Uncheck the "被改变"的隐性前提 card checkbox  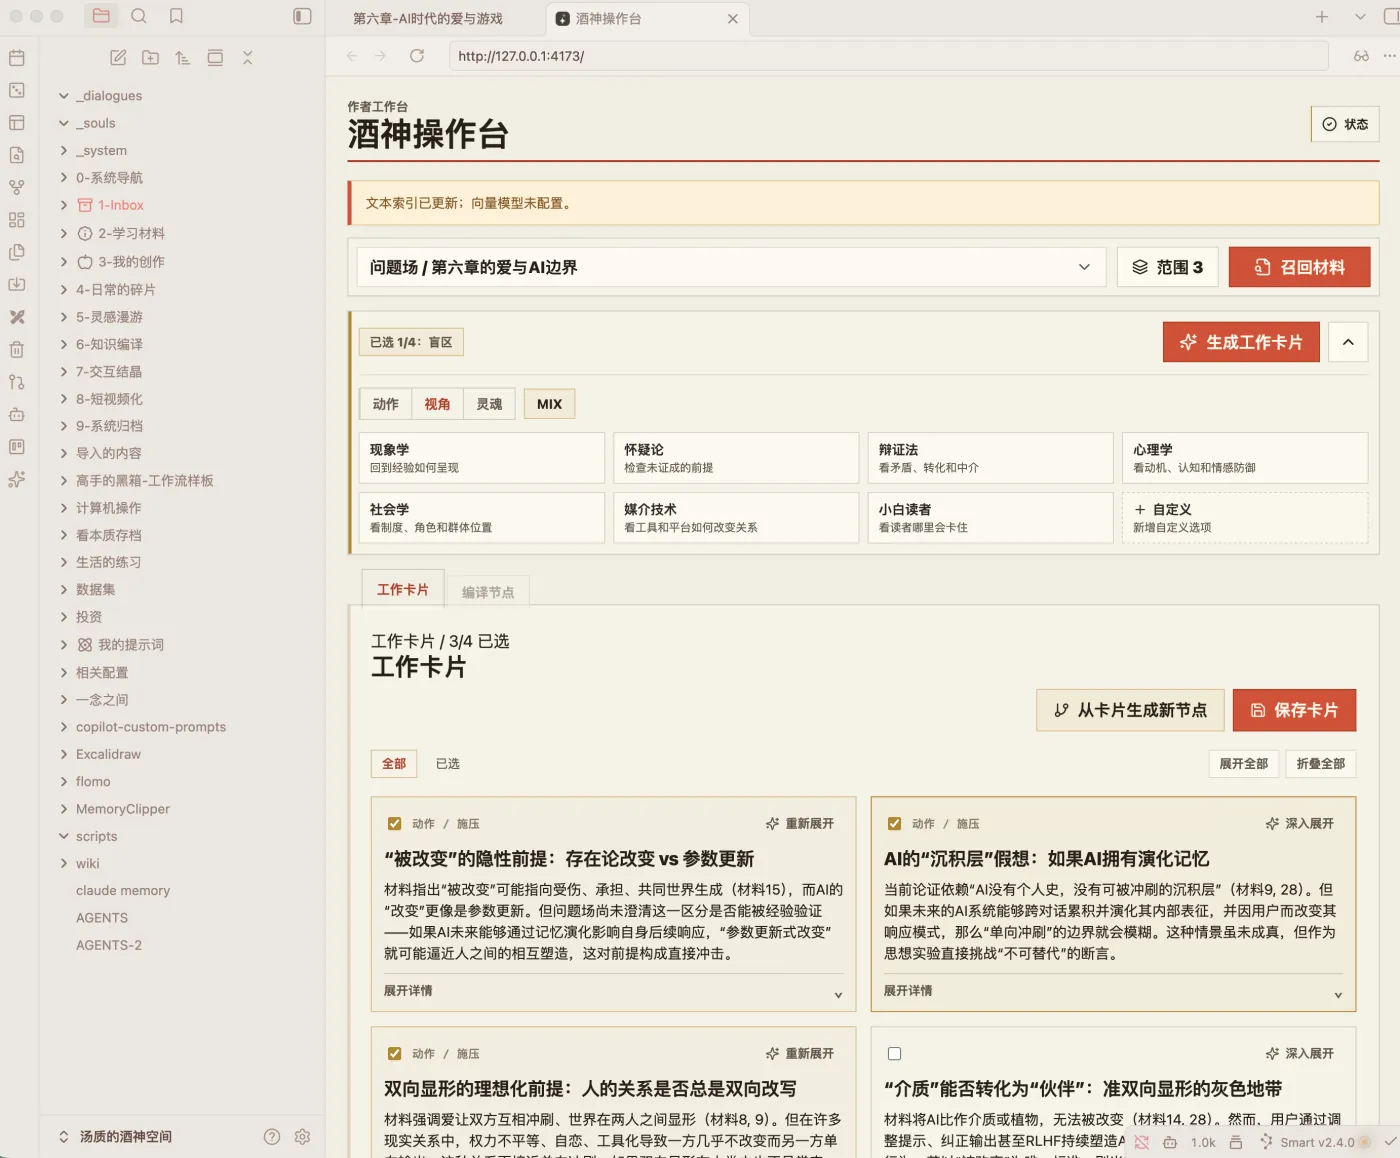pyautogui.click(x=394, y=824)
